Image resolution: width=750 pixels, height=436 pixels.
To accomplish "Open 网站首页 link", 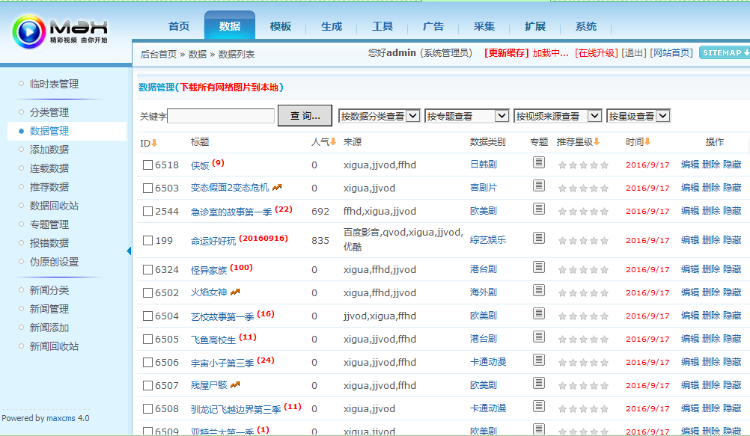I will tap(672, 53).
